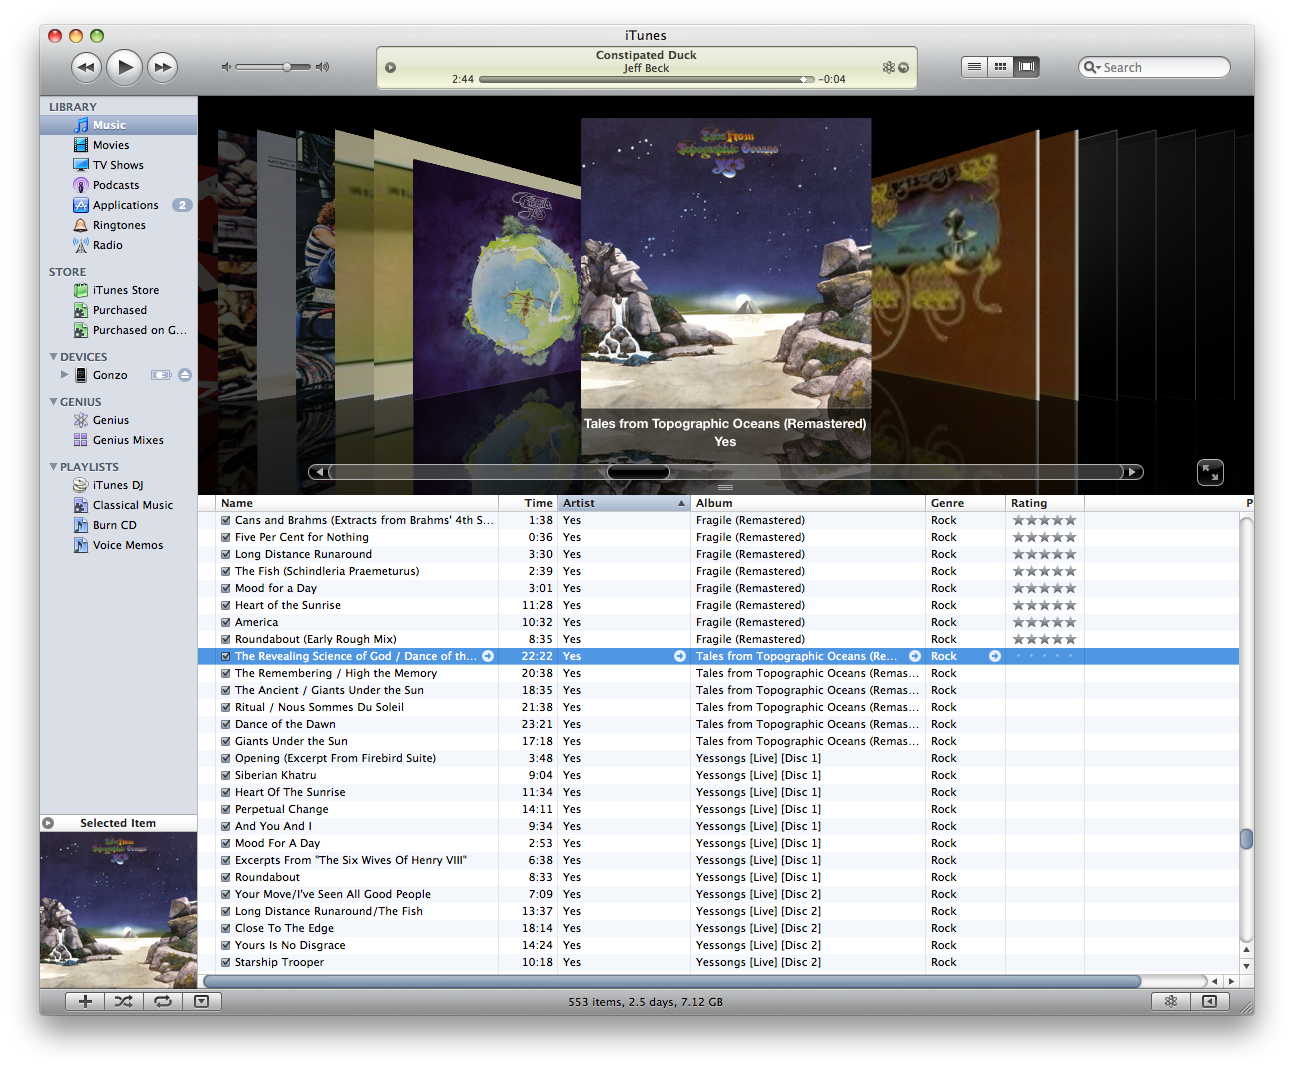Click the Cover Flow right scroll arrow
Image resolution: width=1294 pixels, height=1070 pixels.
point(1133,472)
